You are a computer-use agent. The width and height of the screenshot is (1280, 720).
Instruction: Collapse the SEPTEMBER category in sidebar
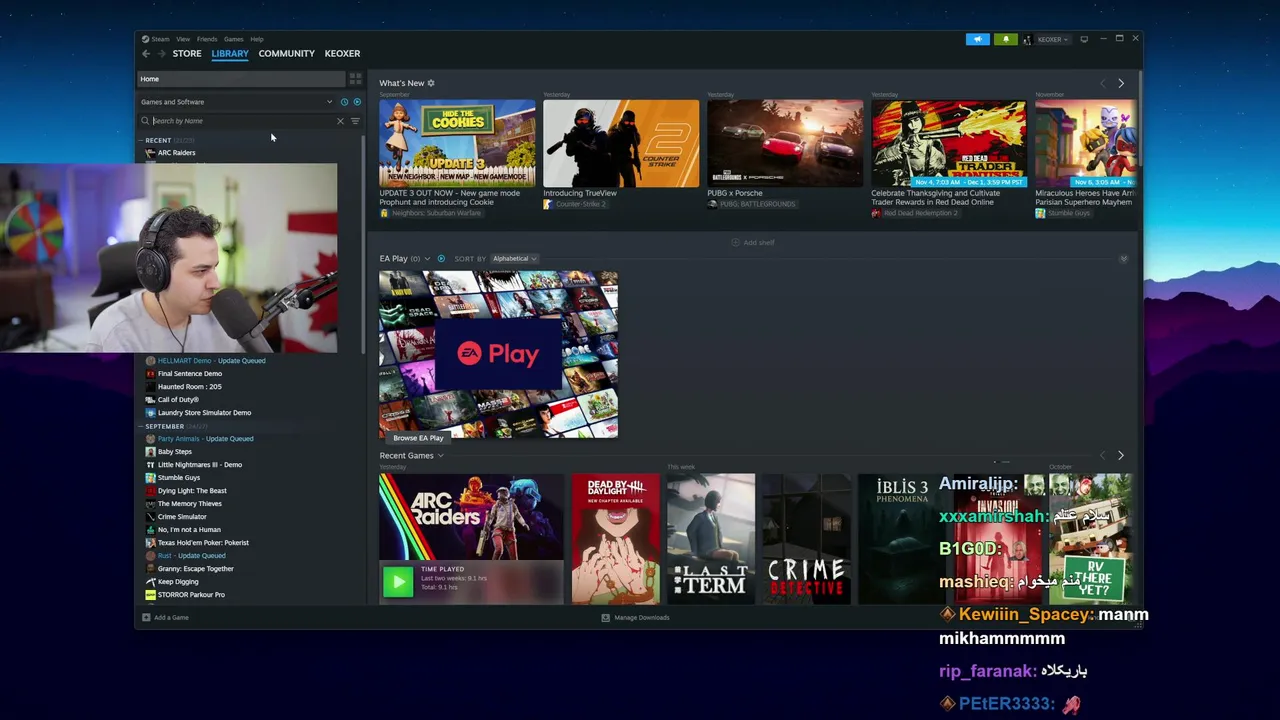[141, 427]
